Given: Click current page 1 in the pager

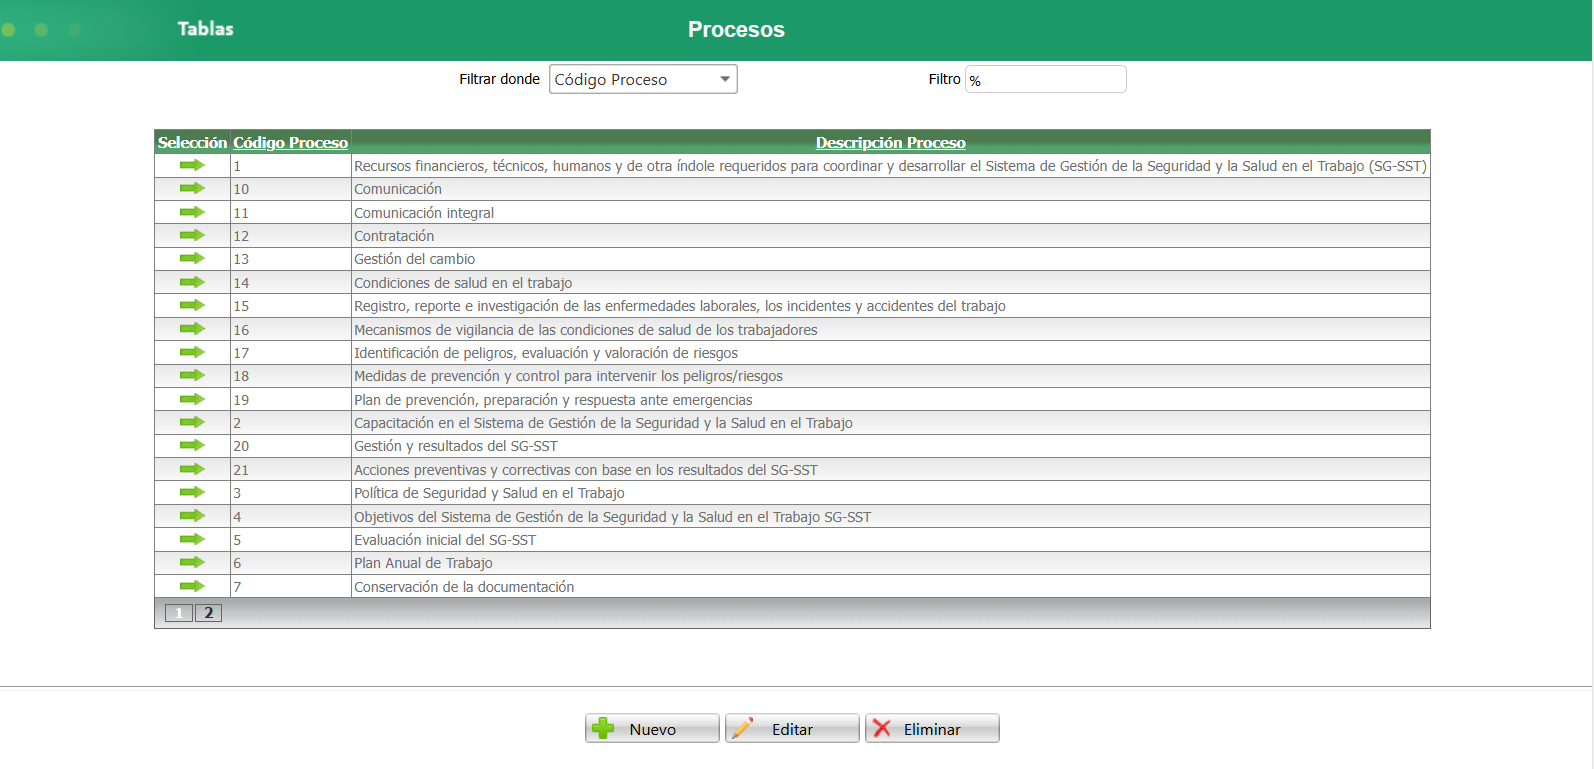Looking at the screenshot, I should 179,613.
